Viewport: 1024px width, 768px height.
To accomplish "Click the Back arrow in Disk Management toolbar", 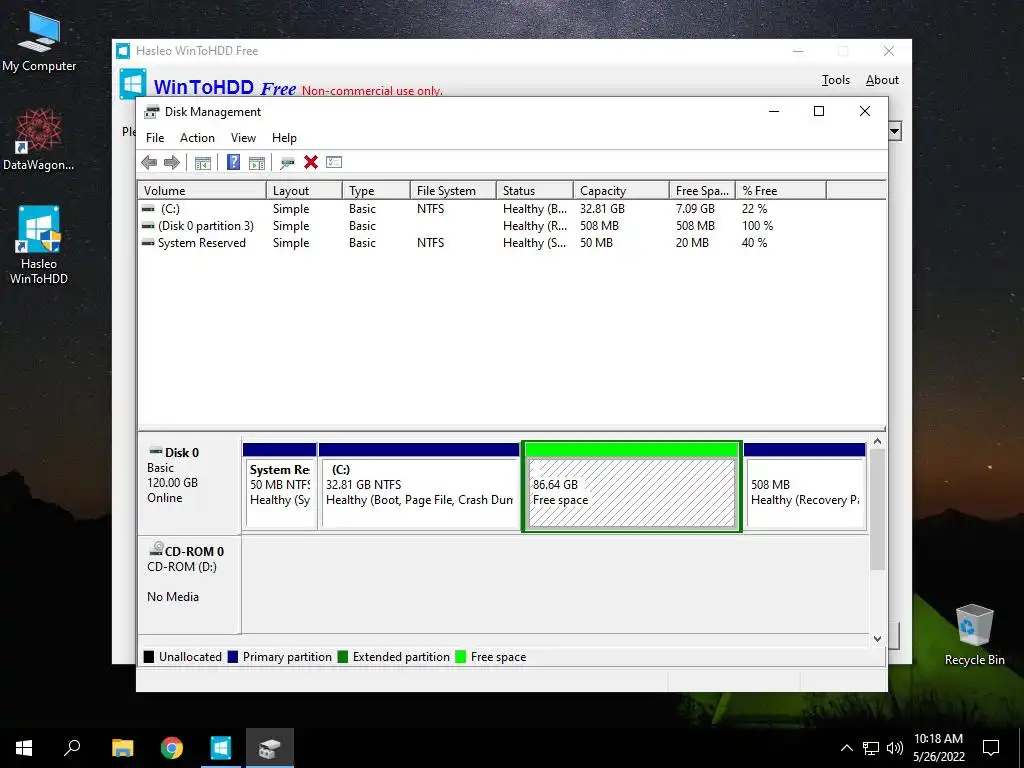I will (x=149, y=163).
